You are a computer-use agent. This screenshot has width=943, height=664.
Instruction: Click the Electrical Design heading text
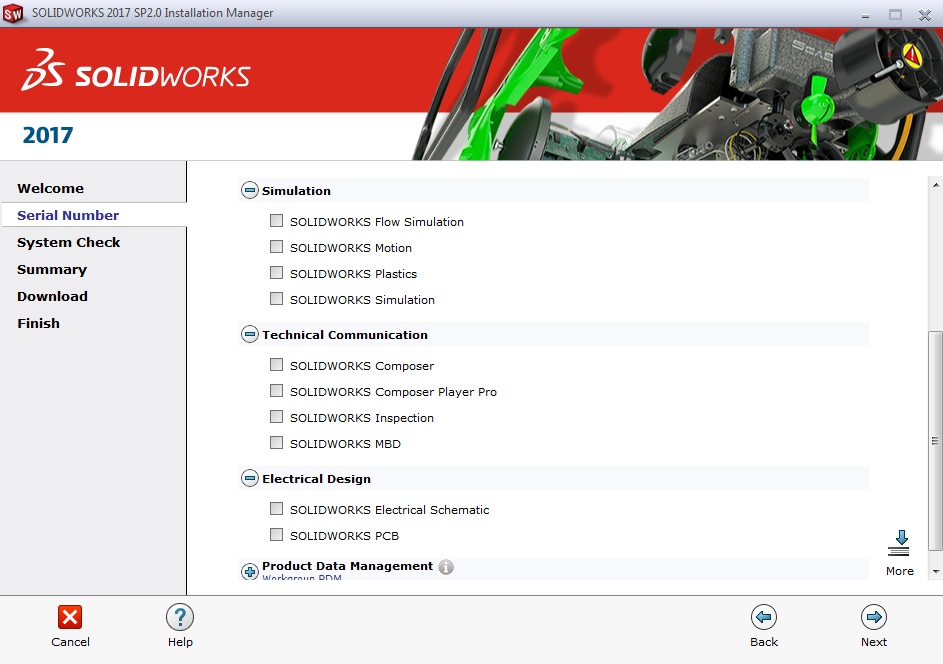[x=316, y=479]
